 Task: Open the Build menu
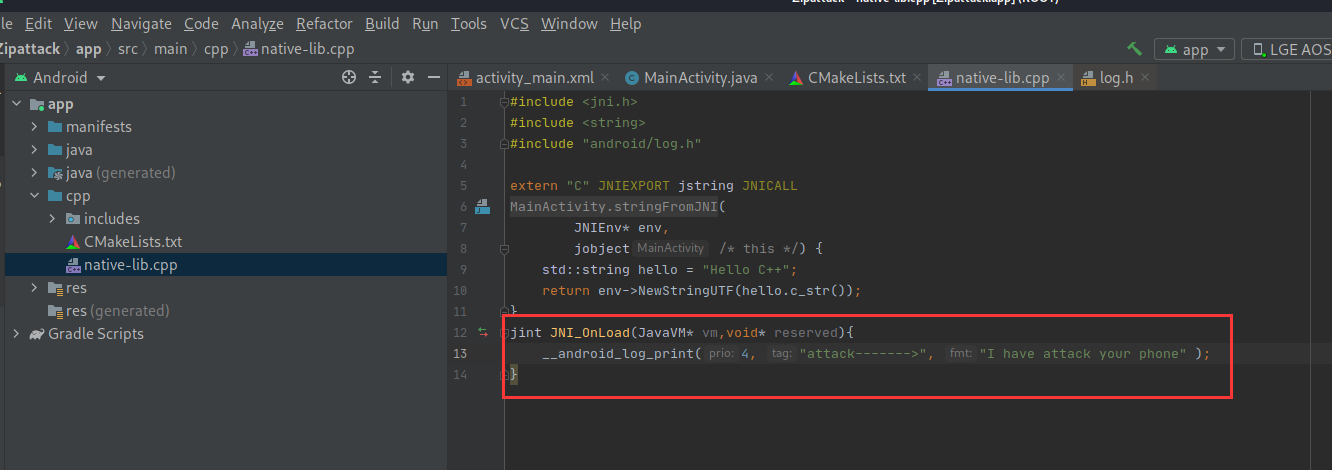click(383, 23)
